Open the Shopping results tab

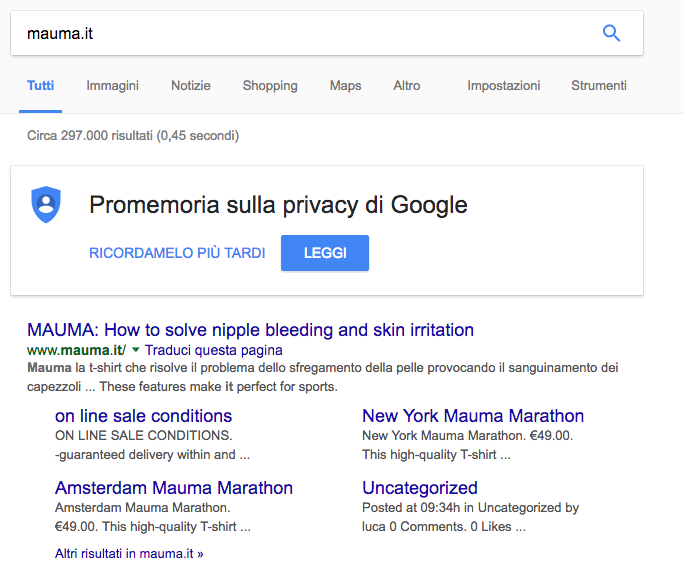(270, 86)
